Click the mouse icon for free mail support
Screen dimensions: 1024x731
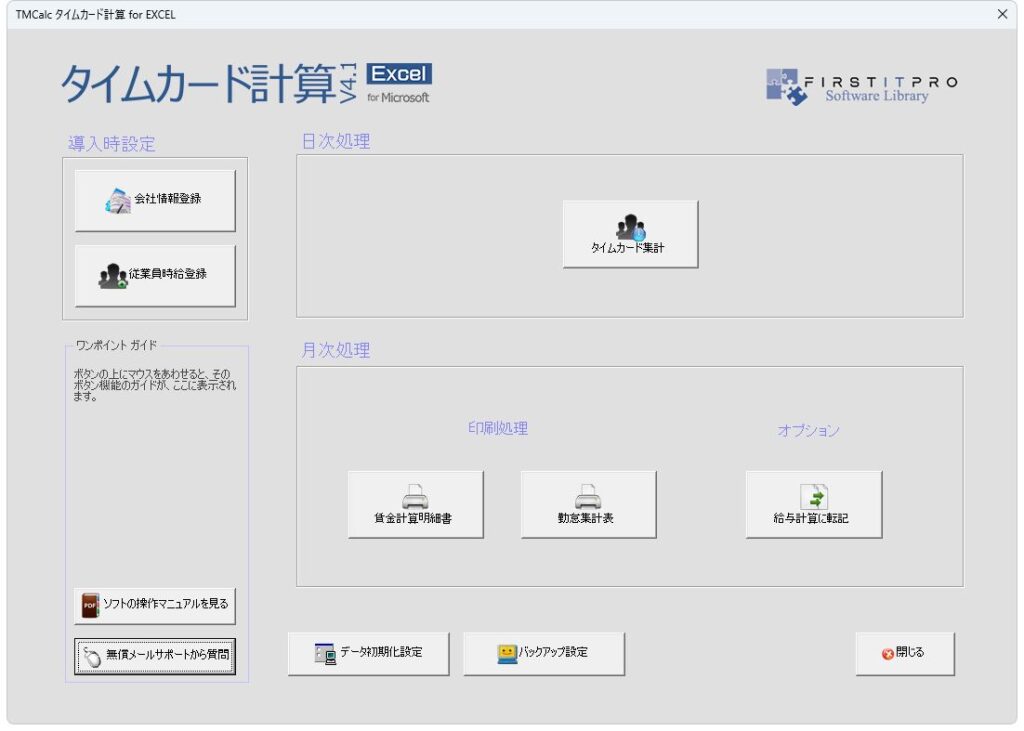[91, 656]
